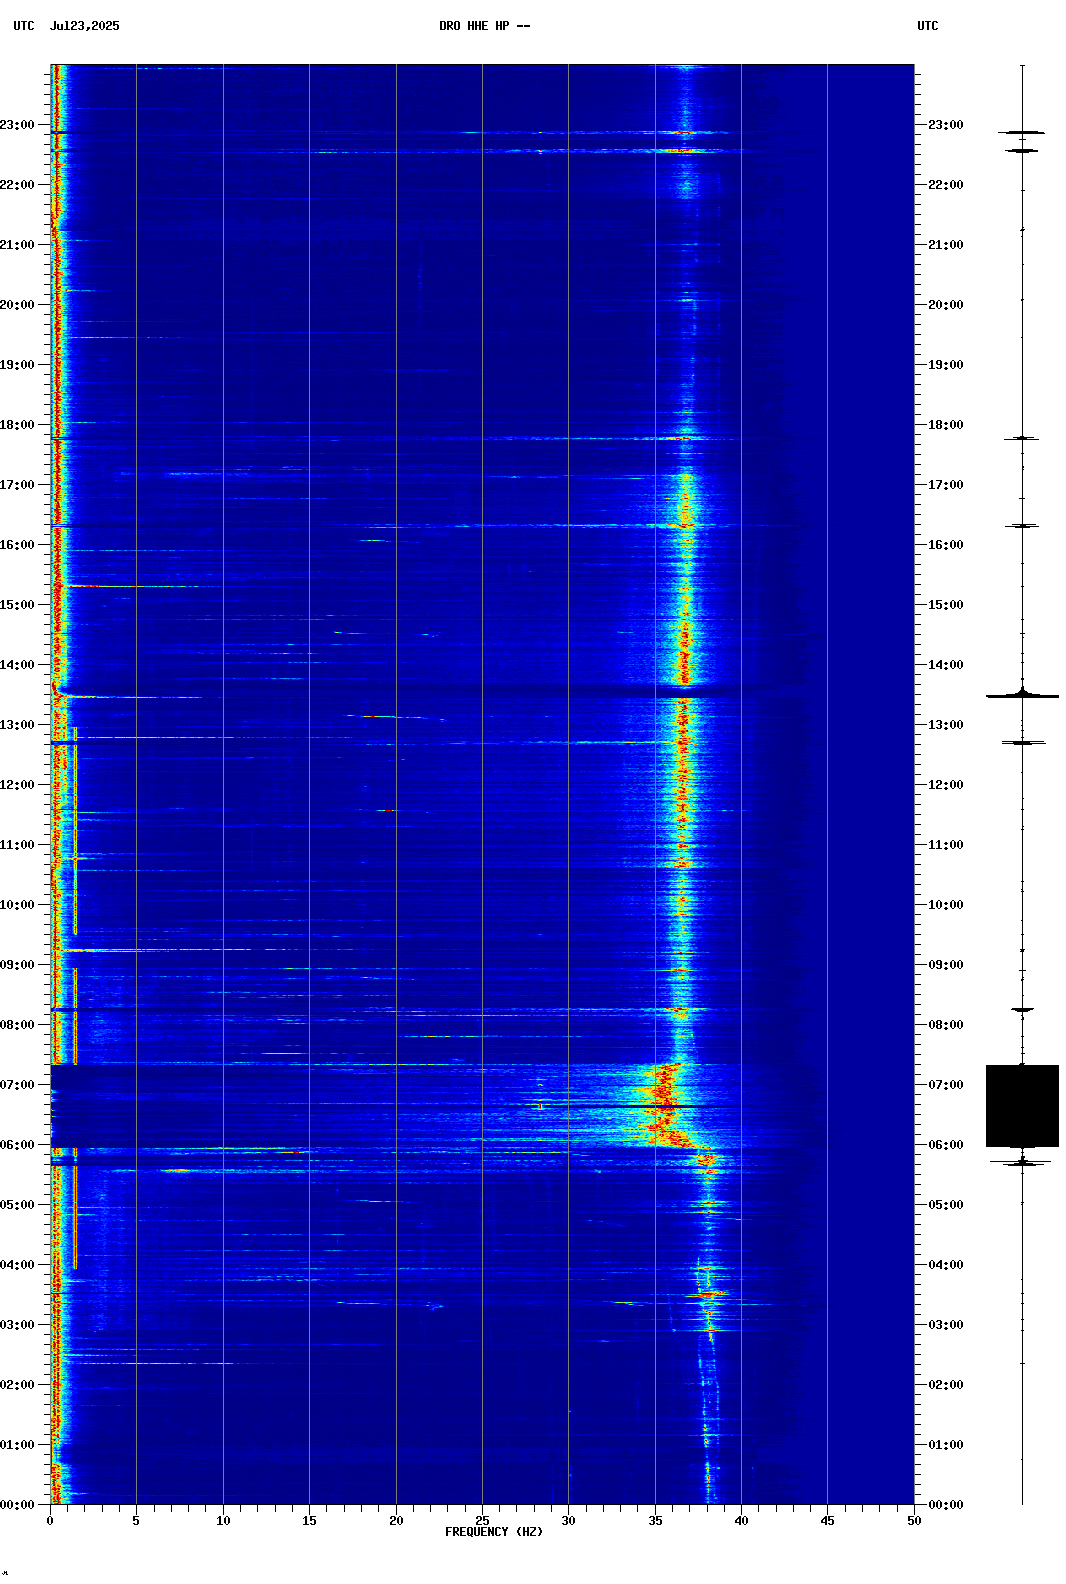Click the 14:00 label on the right time axis
This screenshot has width=1066, height=1584.
tap(946, 665)
